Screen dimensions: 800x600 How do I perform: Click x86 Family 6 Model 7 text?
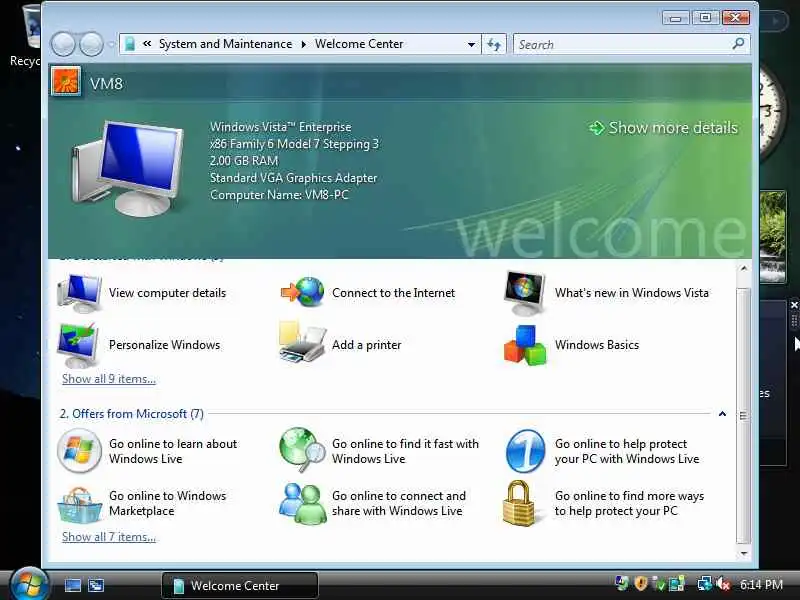point(294,144)
